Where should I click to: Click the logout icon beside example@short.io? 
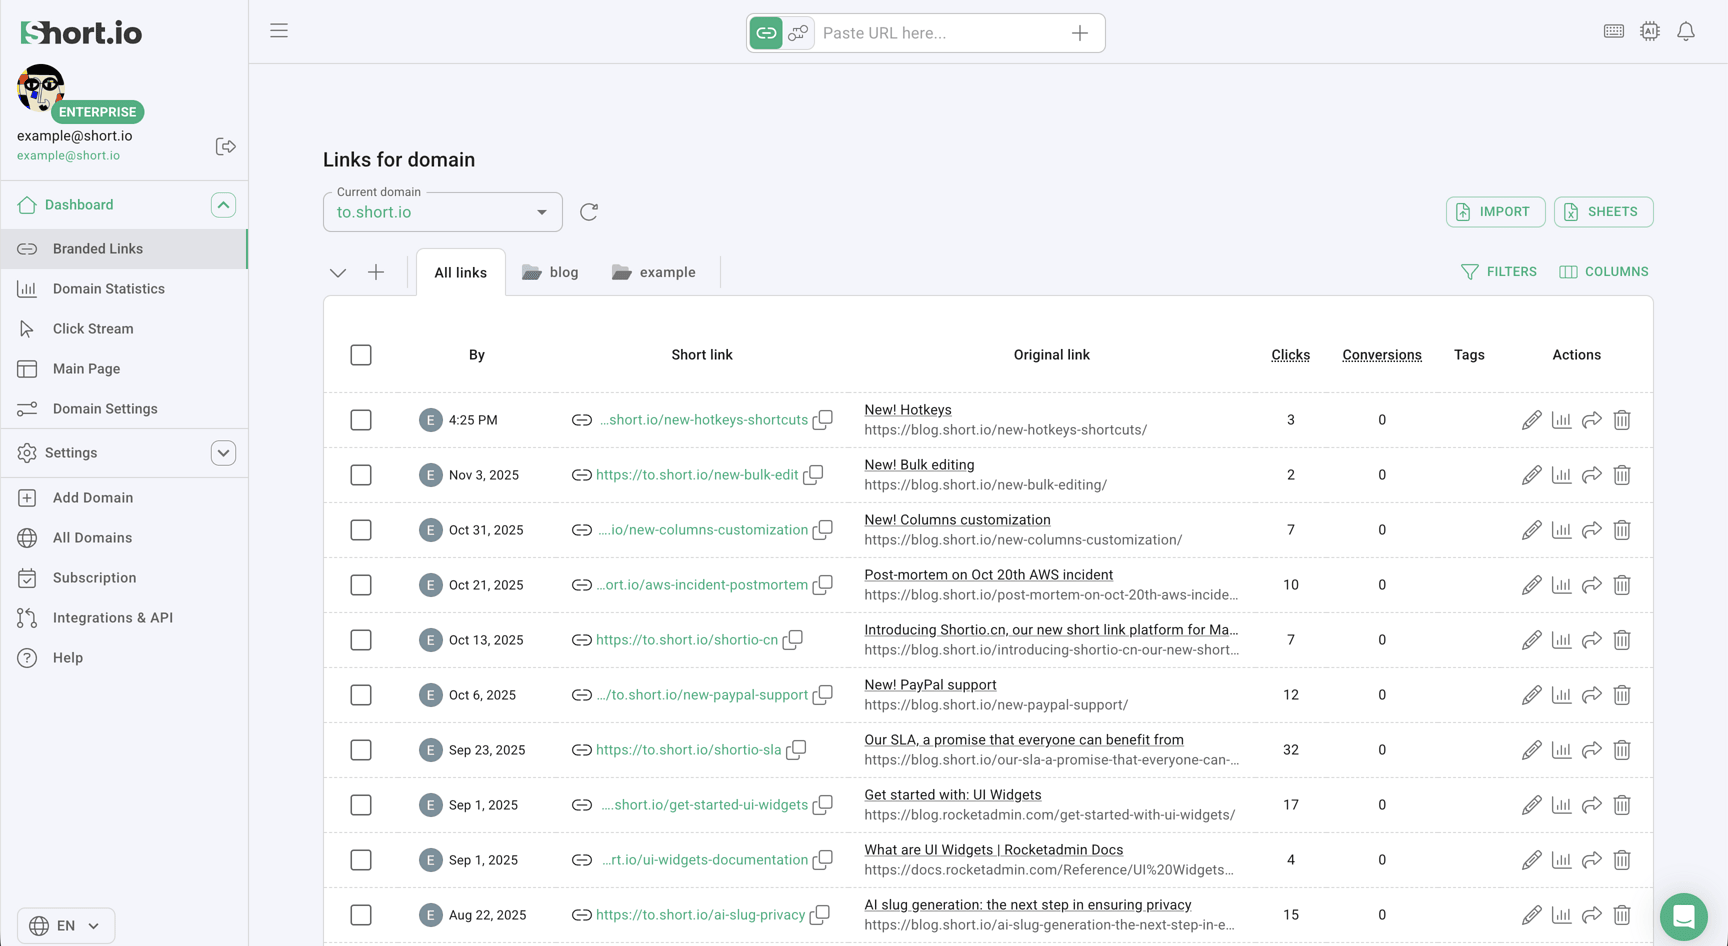(226, 146)
